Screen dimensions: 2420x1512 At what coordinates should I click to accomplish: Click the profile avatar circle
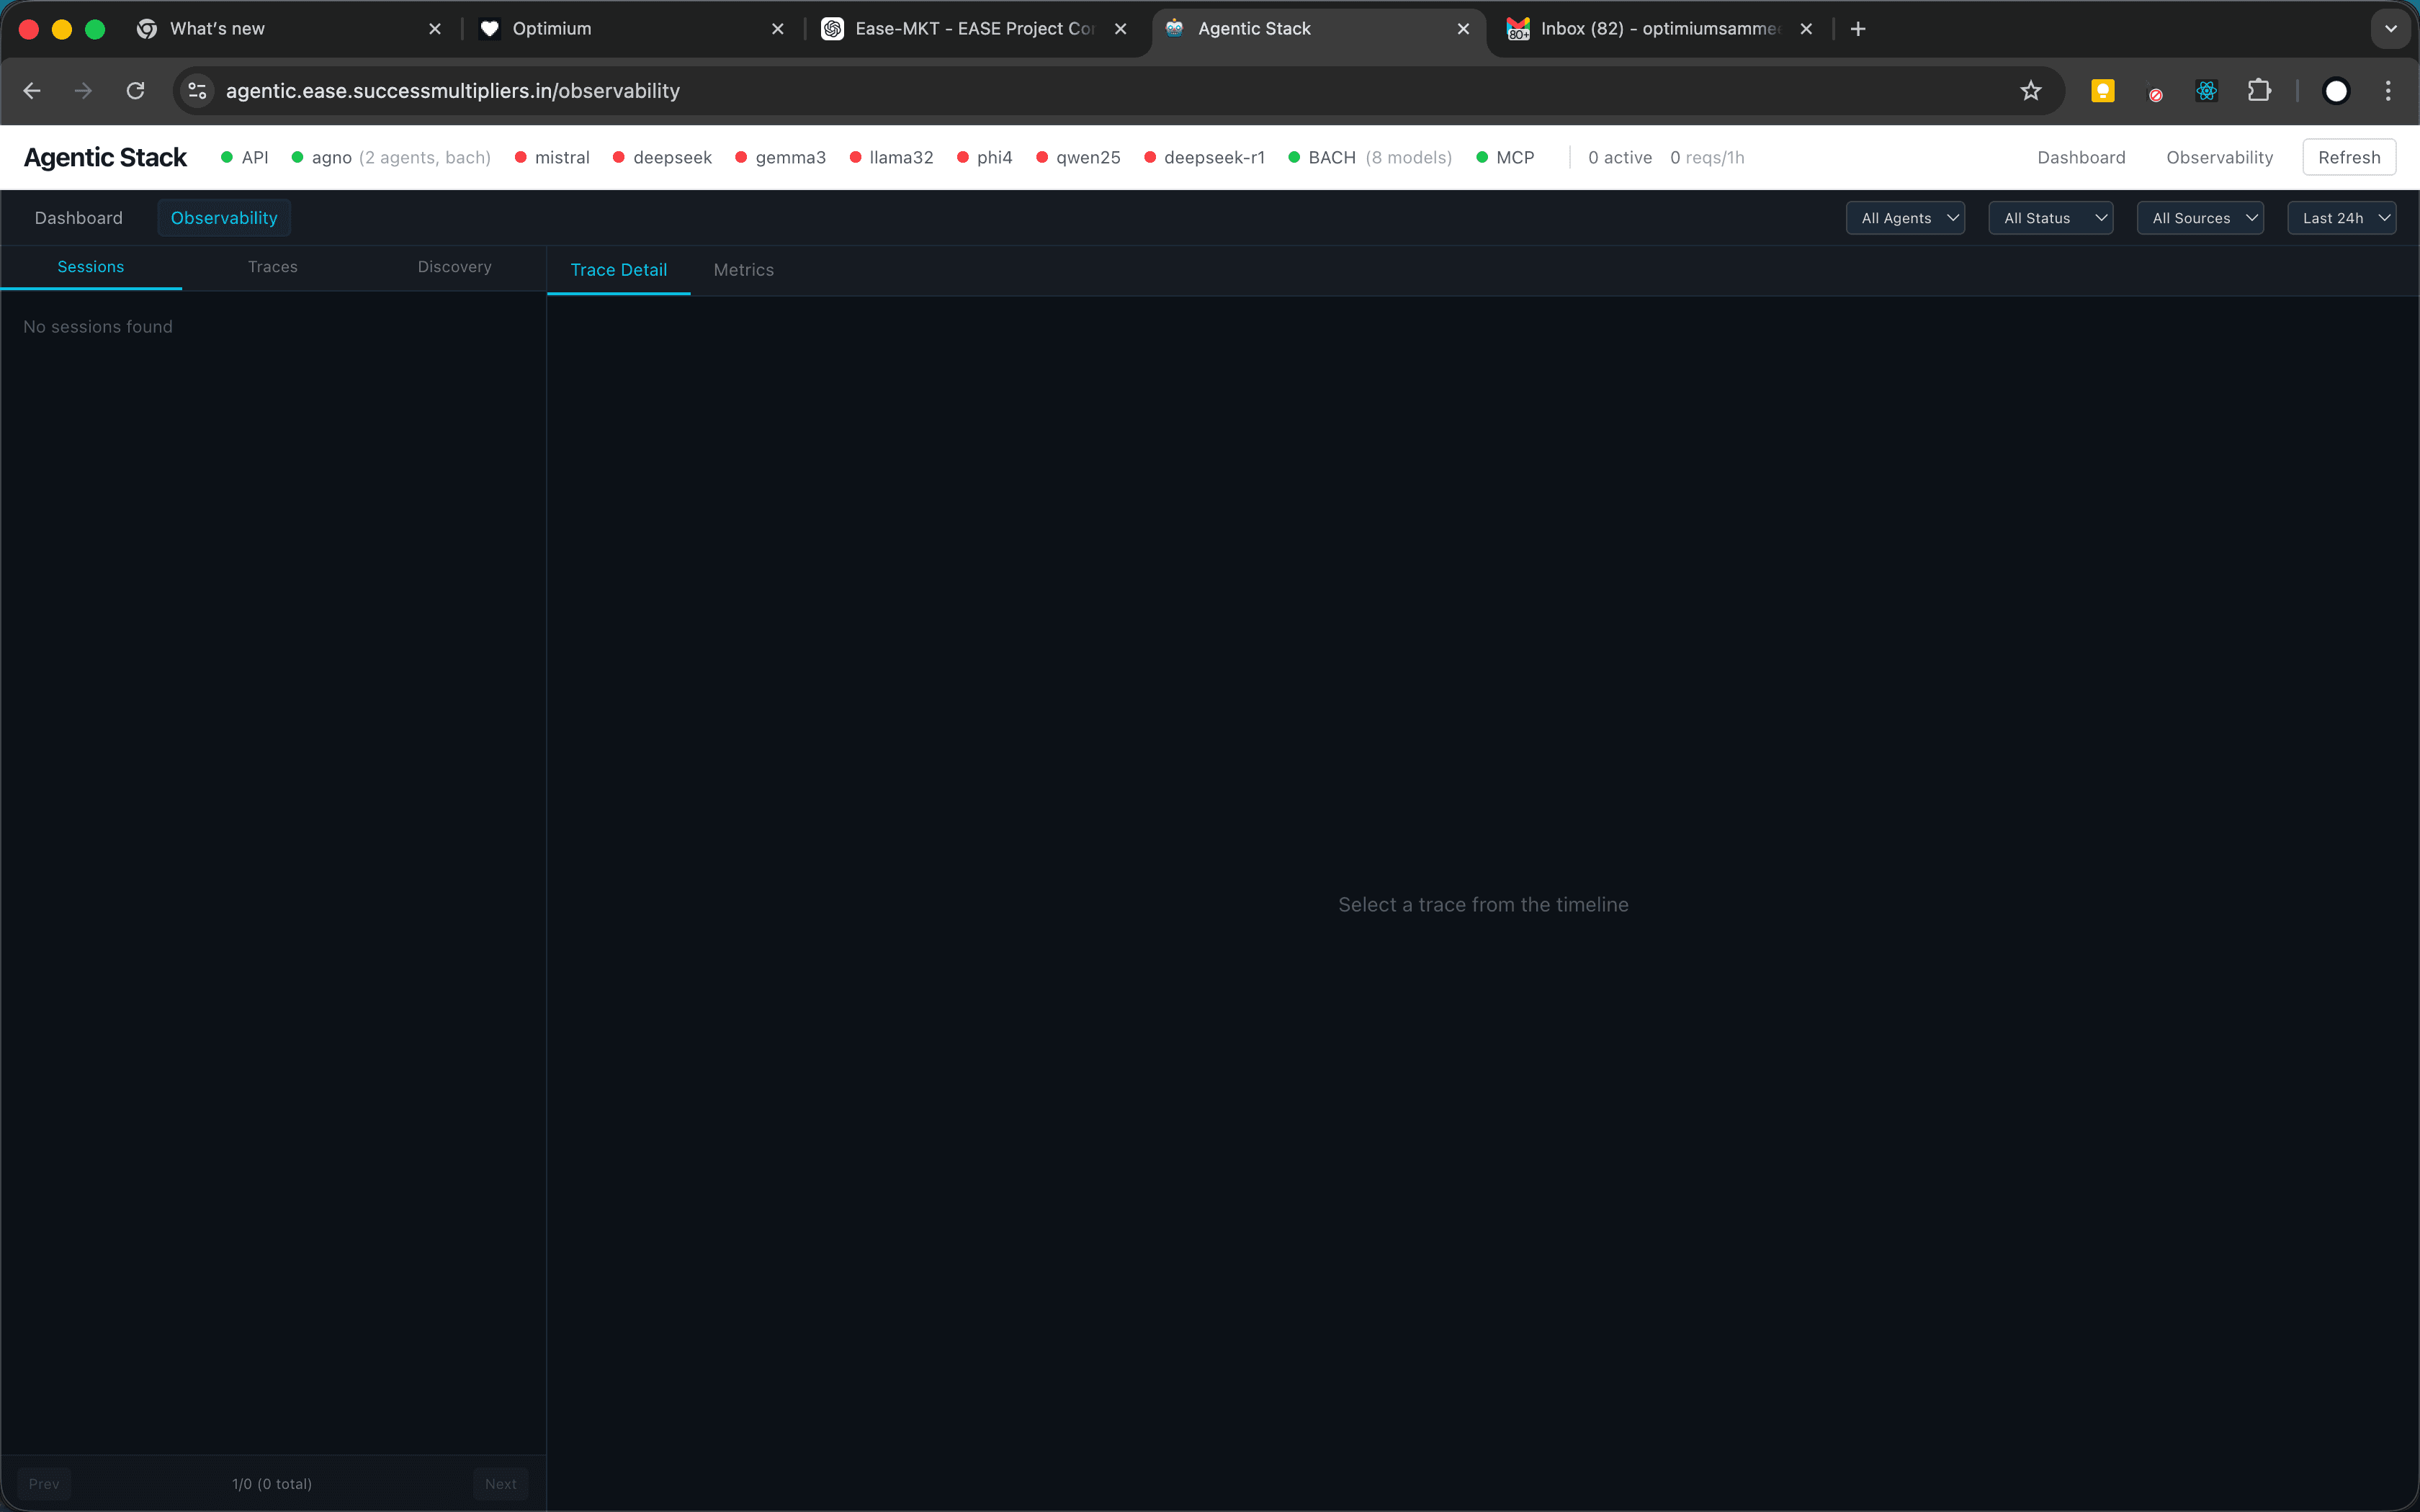tap(2336, 90)
